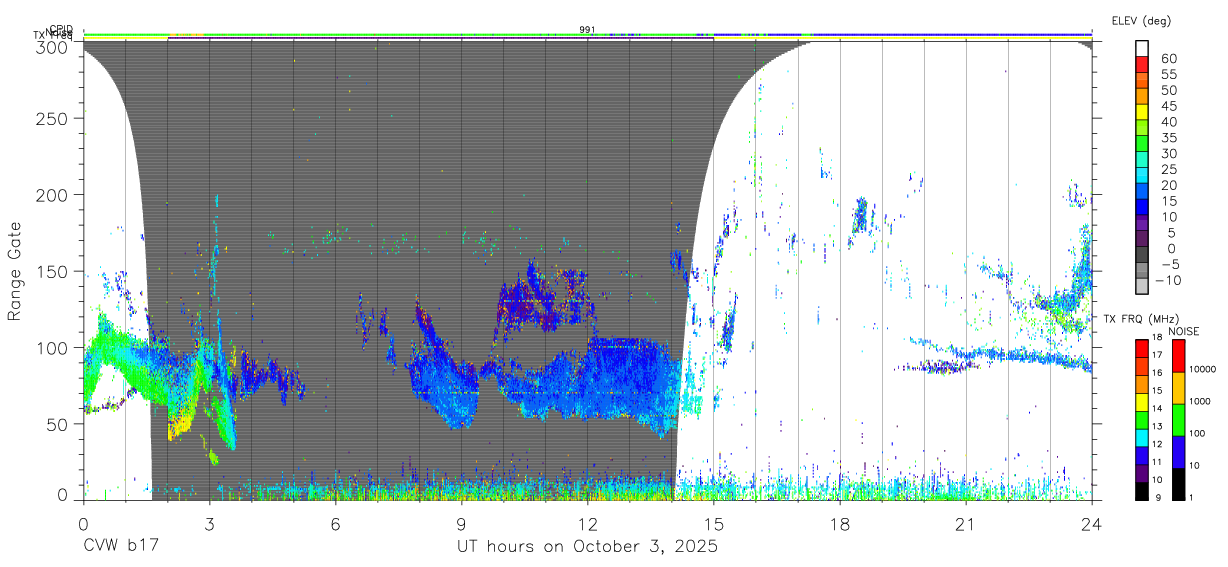Pick the orange-yellow segment of the NOISE bar
This screenshot has height=567, width=1228.
(x=1179, y=388)
